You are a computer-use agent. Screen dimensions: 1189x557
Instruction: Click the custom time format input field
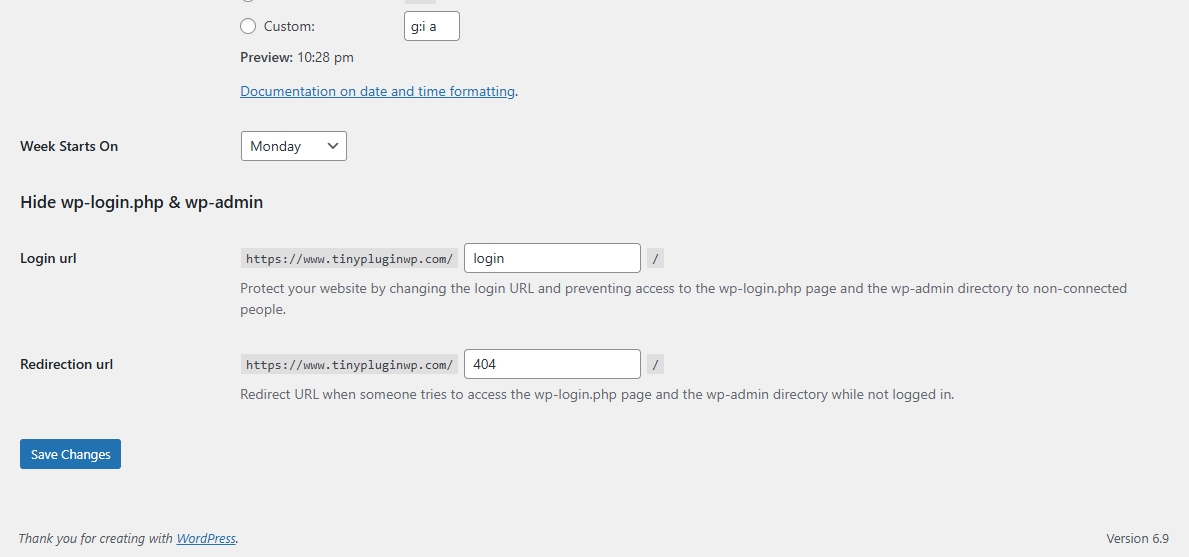pos(432,27)
